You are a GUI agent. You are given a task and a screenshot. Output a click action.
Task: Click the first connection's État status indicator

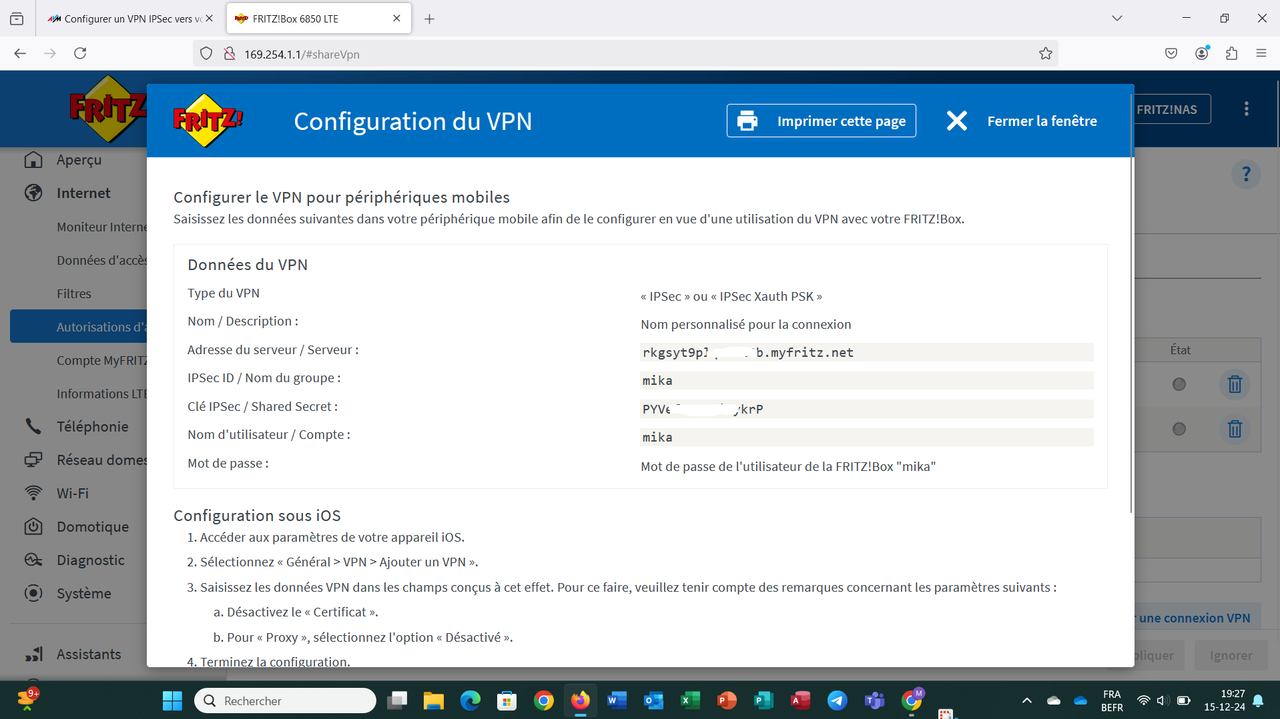click(x=1179, y=384)
